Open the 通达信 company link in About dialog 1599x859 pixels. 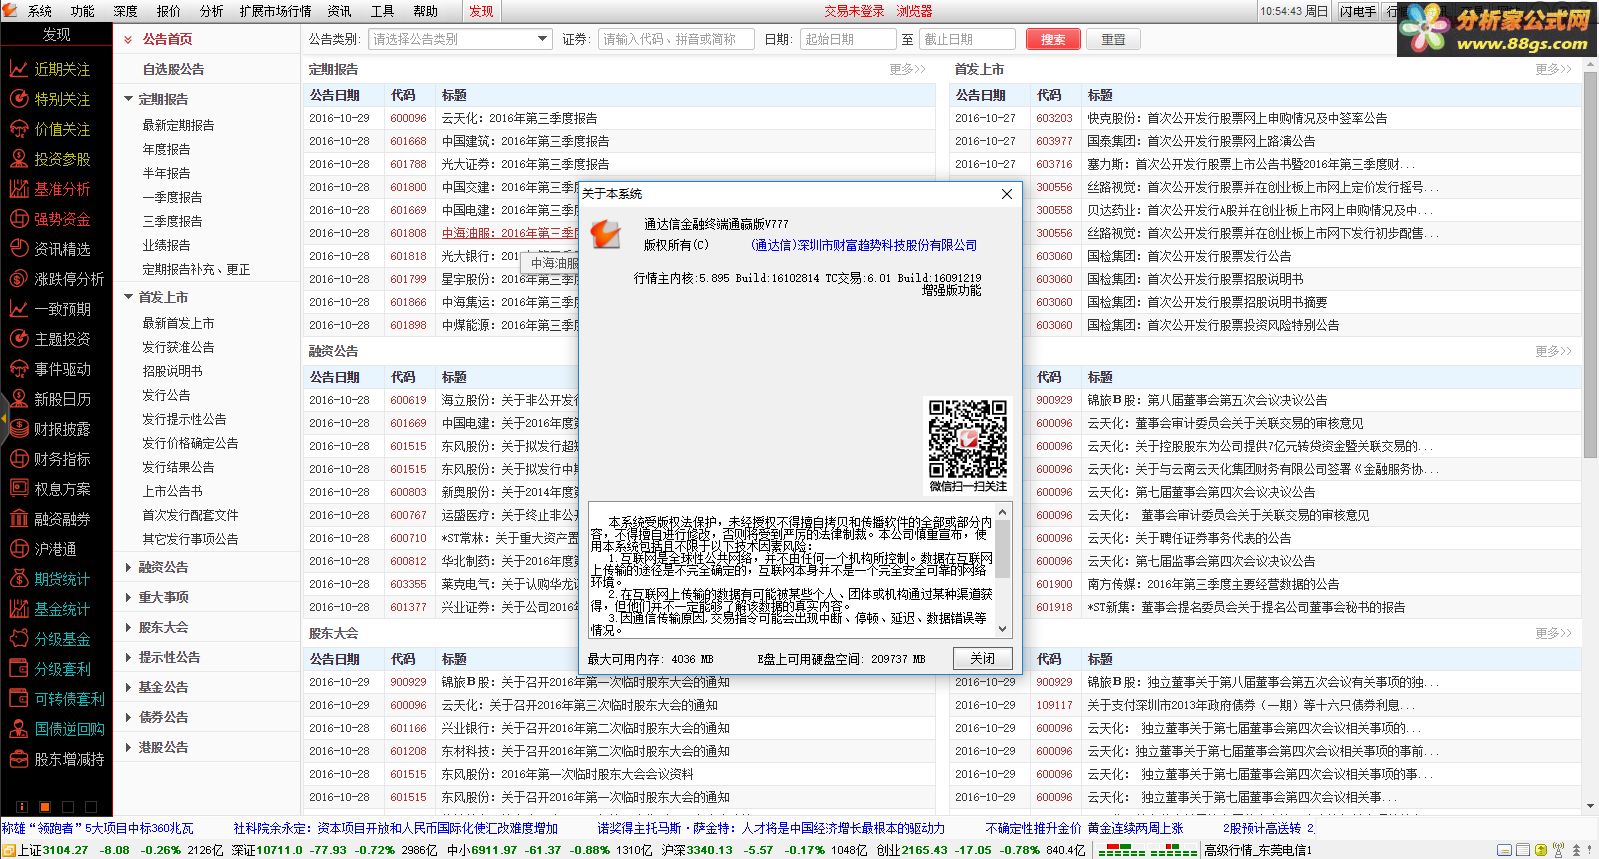[864, 245]
